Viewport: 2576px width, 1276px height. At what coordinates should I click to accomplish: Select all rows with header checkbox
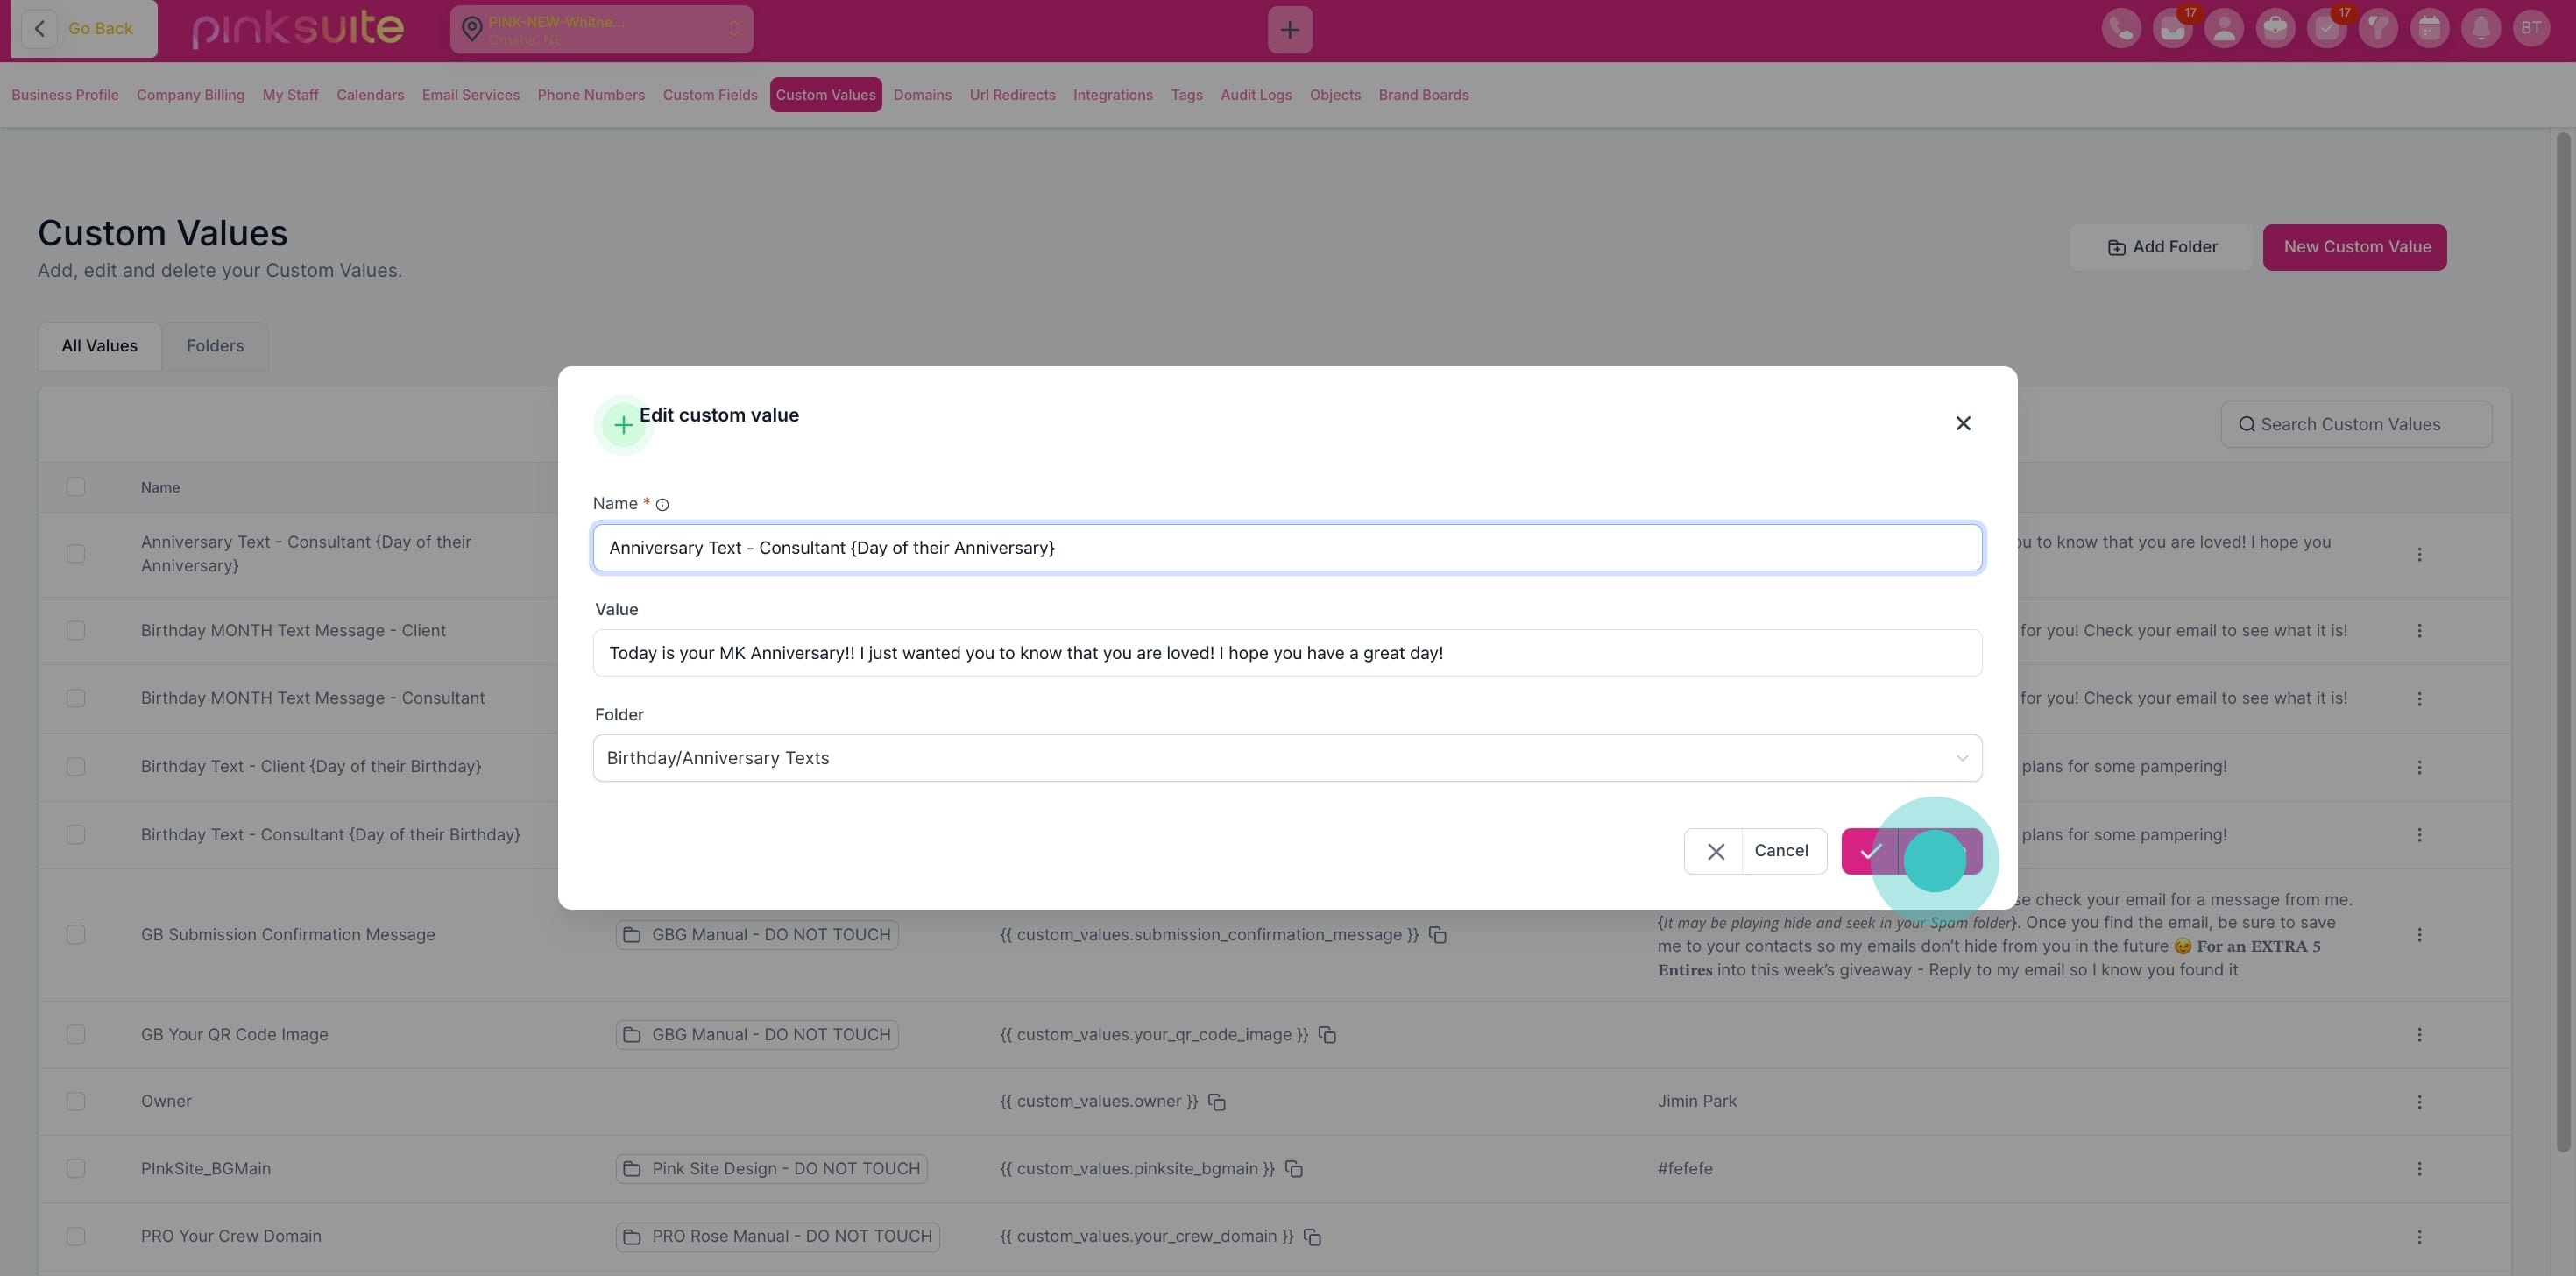(76, 487)
